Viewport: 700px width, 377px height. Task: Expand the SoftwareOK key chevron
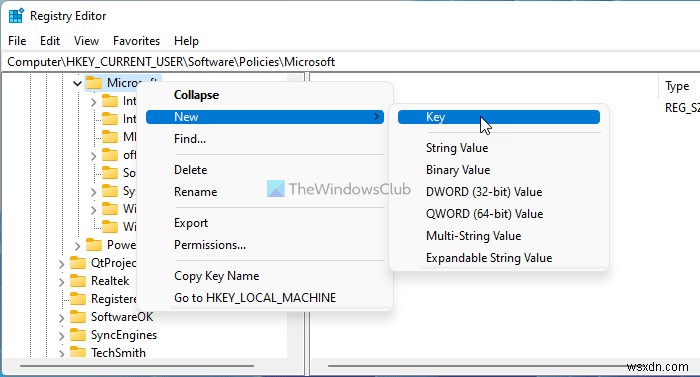click(62, 318)
